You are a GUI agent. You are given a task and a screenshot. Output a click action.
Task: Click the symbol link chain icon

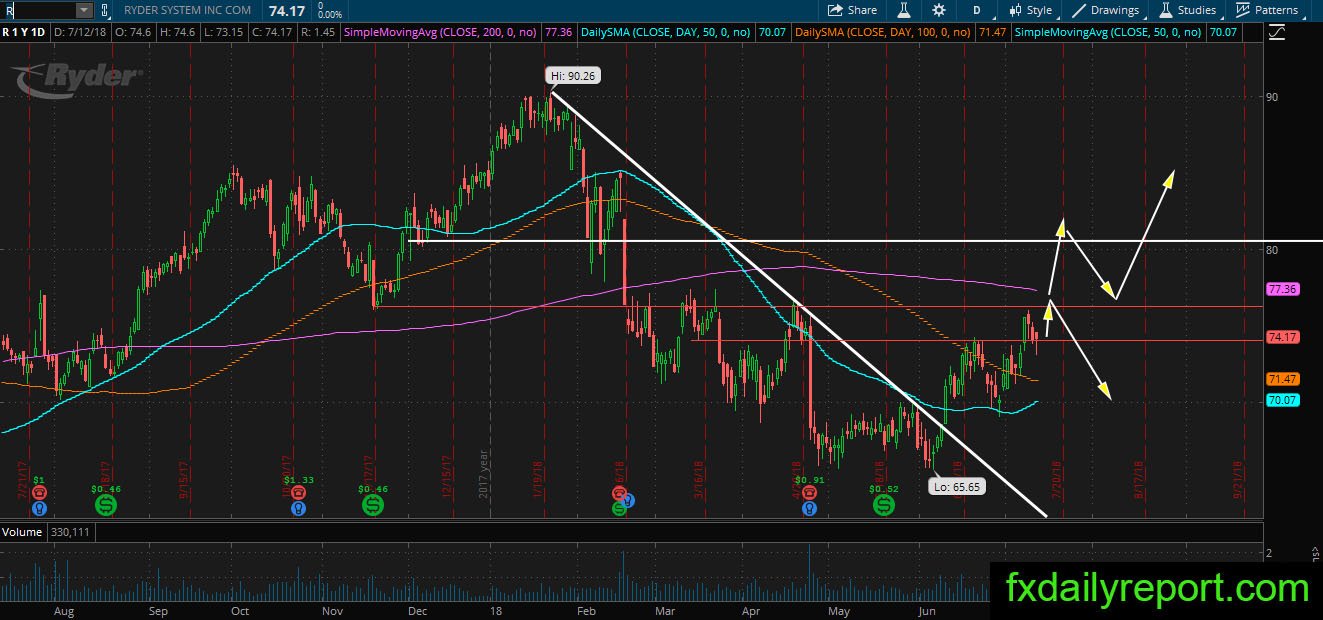tap(105, 10)
